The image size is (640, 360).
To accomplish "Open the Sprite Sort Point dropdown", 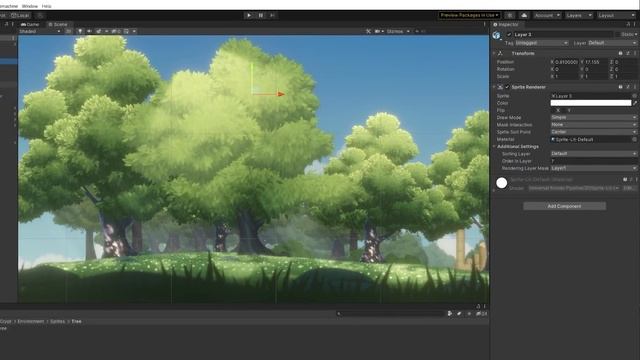I will pyautogui.click(x=593, y=132).
